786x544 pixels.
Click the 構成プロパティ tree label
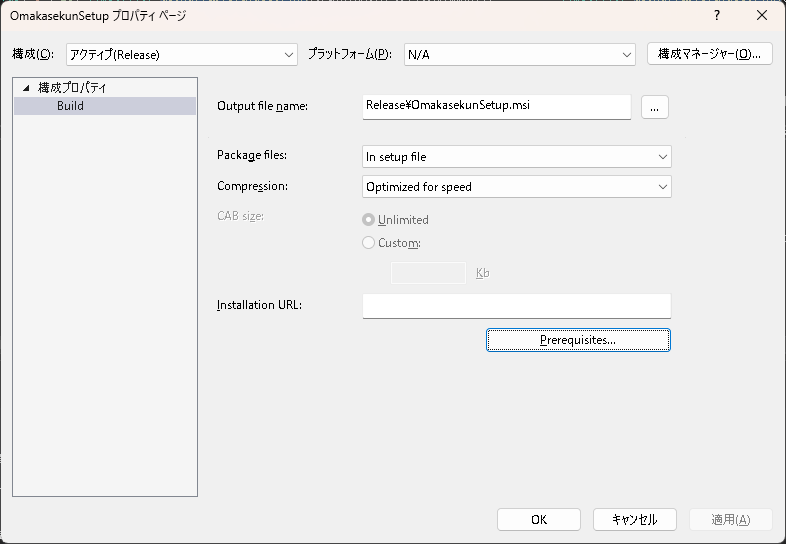point(72,88)
